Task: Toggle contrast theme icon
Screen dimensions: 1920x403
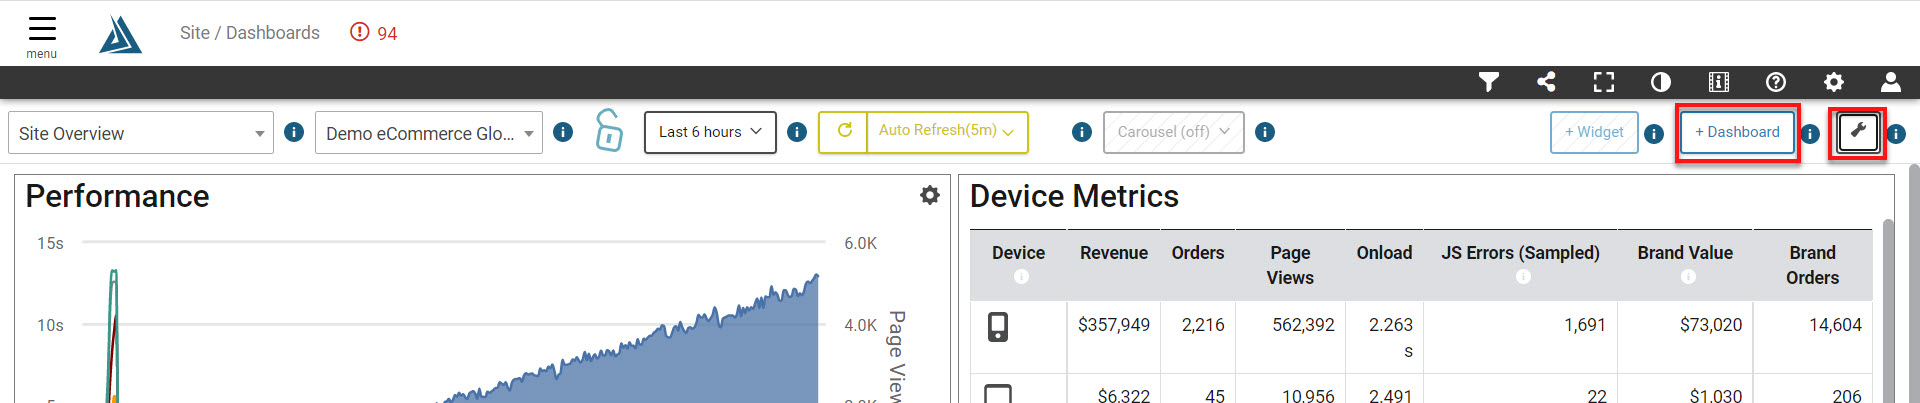Action: tap(1661, 82)
